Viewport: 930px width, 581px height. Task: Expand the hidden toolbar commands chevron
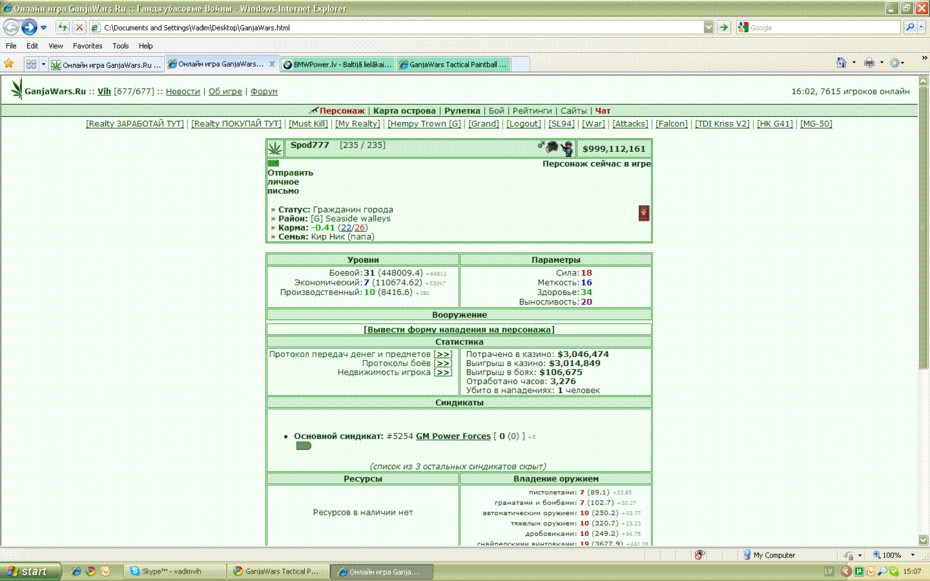pyautogui.click(x=923, y=58)
